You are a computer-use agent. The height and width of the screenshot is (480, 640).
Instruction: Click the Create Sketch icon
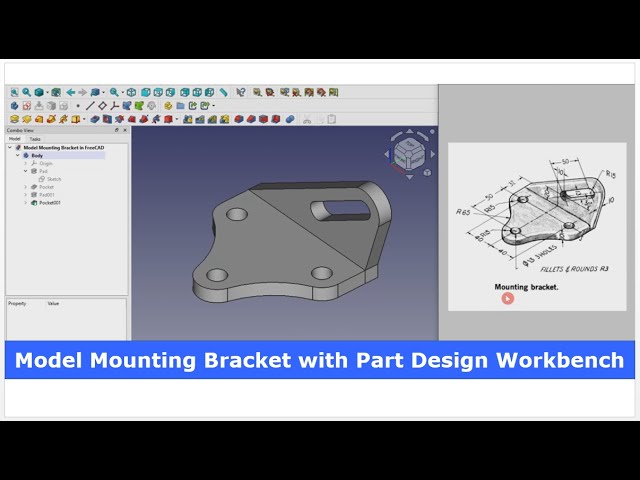[x=27, y=106]
